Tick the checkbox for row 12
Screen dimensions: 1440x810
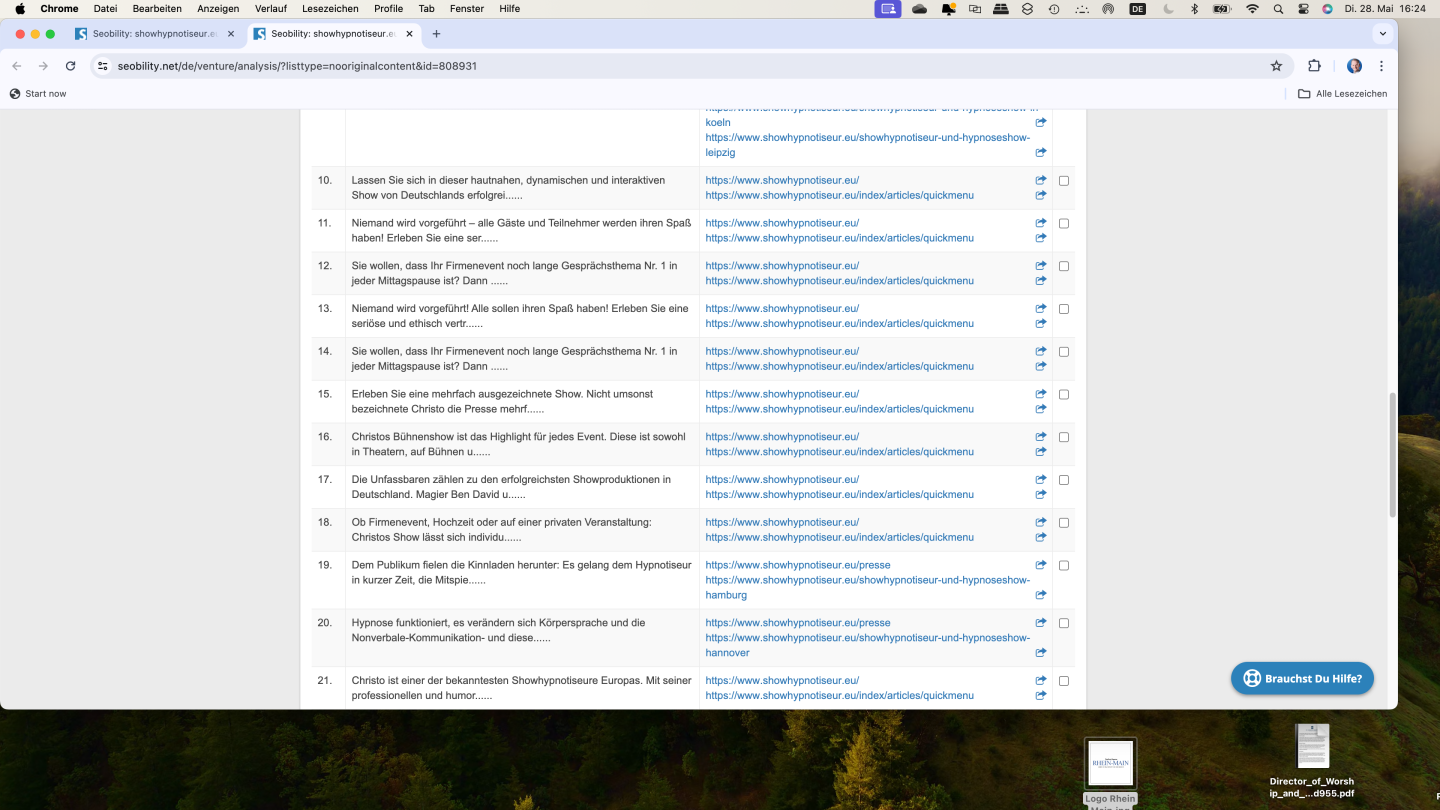(x=1063, y=266)
